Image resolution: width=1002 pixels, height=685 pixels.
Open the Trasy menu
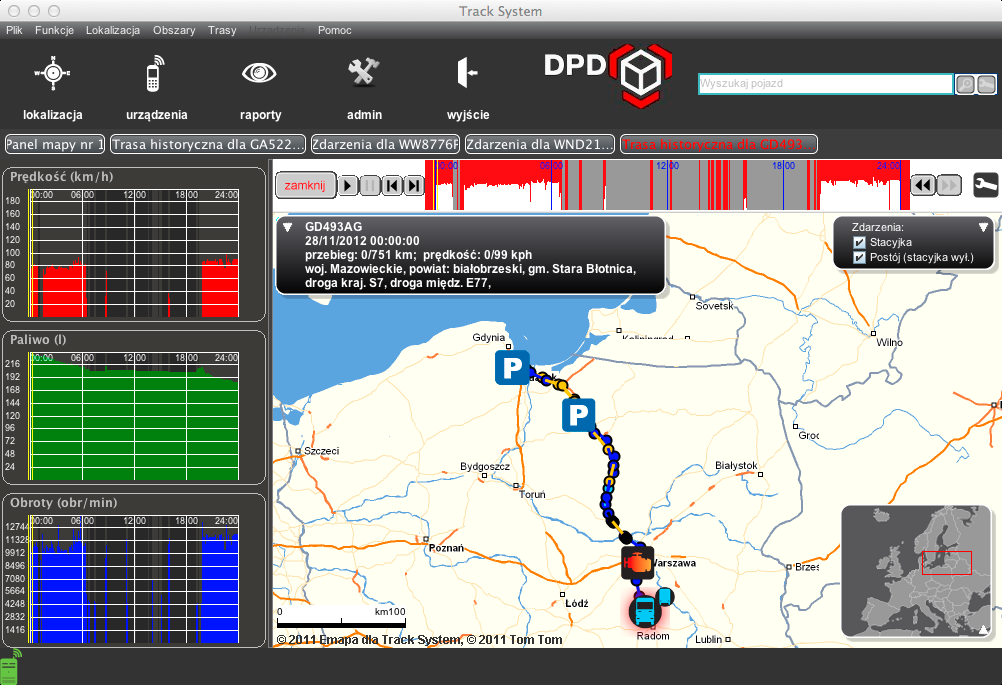(x=222, y=30)
